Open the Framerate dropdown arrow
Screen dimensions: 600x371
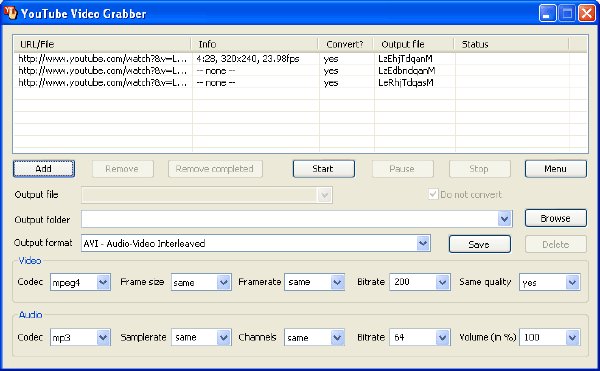pos(337,282)
